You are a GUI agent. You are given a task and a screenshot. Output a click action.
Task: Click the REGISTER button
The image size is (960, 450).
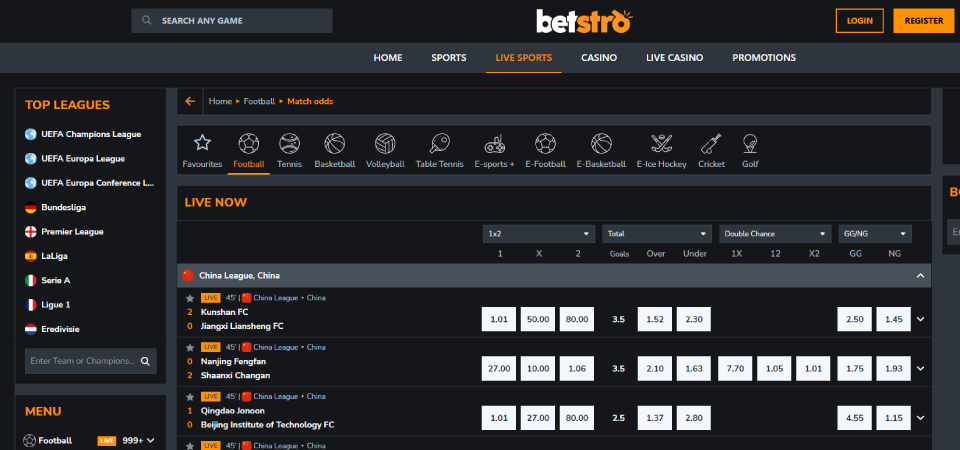coord(924,21)
